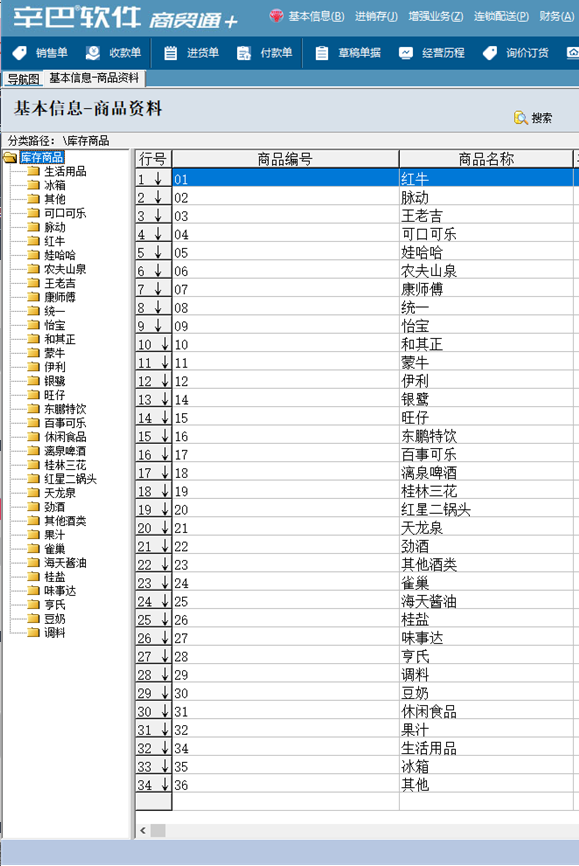Open the 经营历程 business history toolbar icon
The width and height of the screenshot is (579, 866).
click(x=406, y=53)
